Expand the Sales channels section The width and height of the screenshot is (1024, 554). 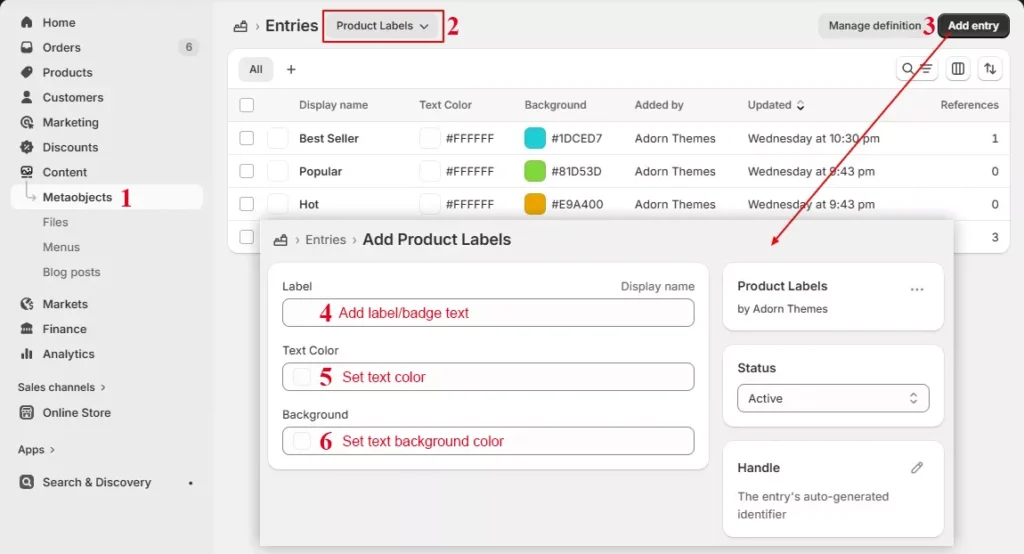(61, 387)
